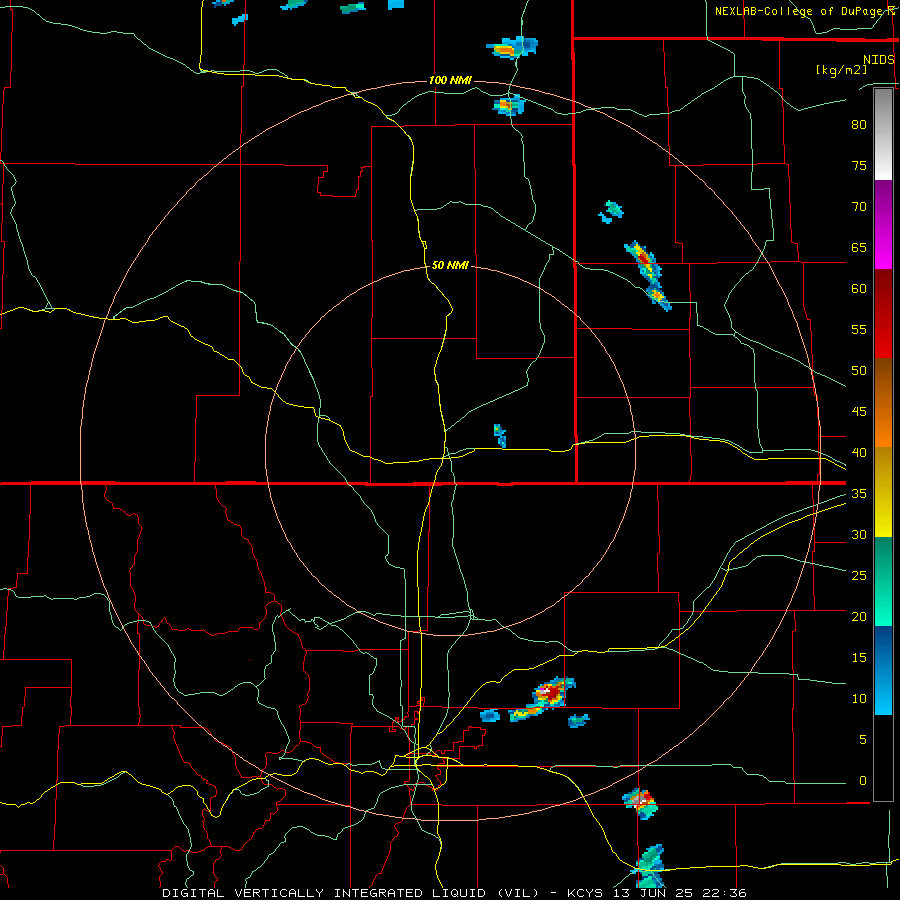Click the 40 value on the color scale
Viewport: 900px width, 900px height.
click(859, 452)
